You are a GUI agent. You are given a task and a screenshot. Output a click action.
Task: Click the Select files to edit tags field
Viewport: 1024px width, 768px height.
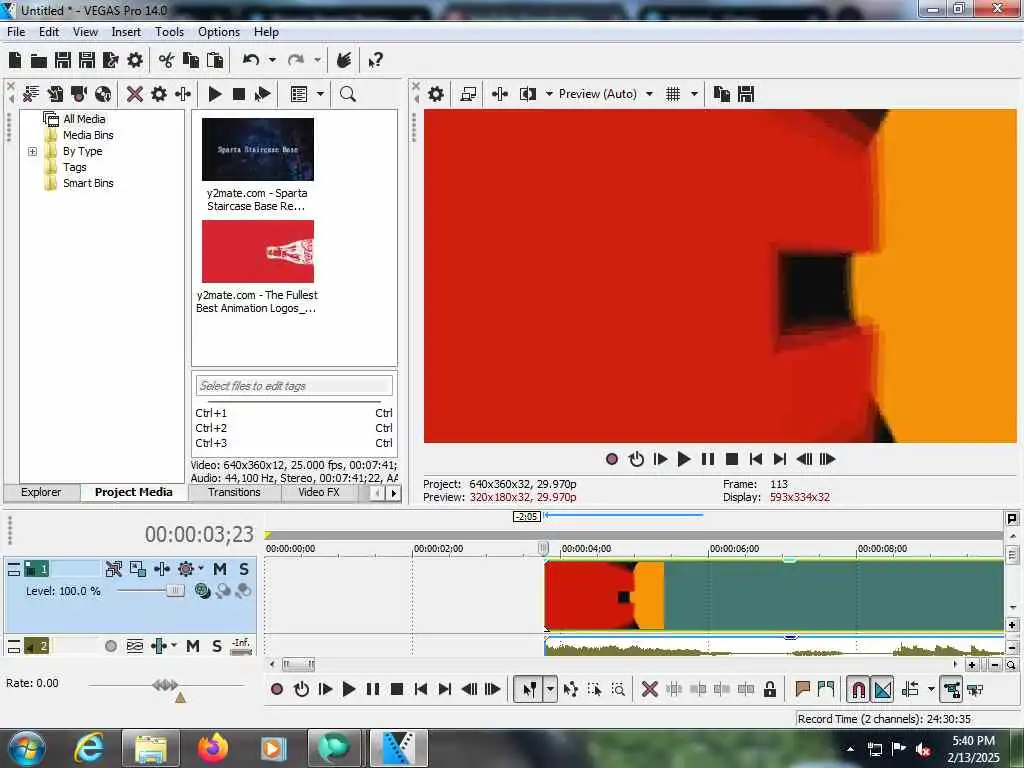[x=294, y=386]
